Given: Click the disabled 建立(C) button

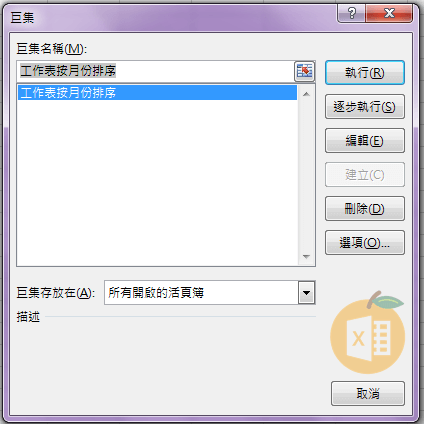Looking at the screenshot, I should [x=365, y=175].
